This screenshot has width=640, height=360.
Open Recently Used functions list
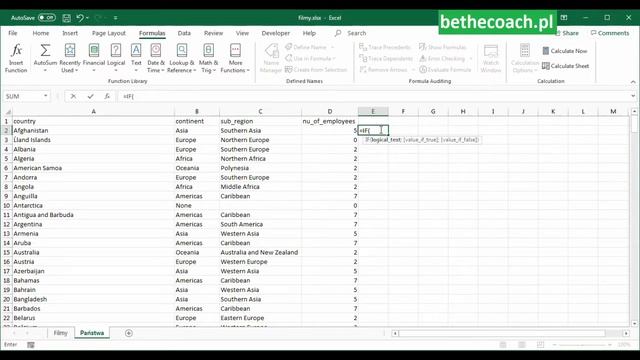70,58
